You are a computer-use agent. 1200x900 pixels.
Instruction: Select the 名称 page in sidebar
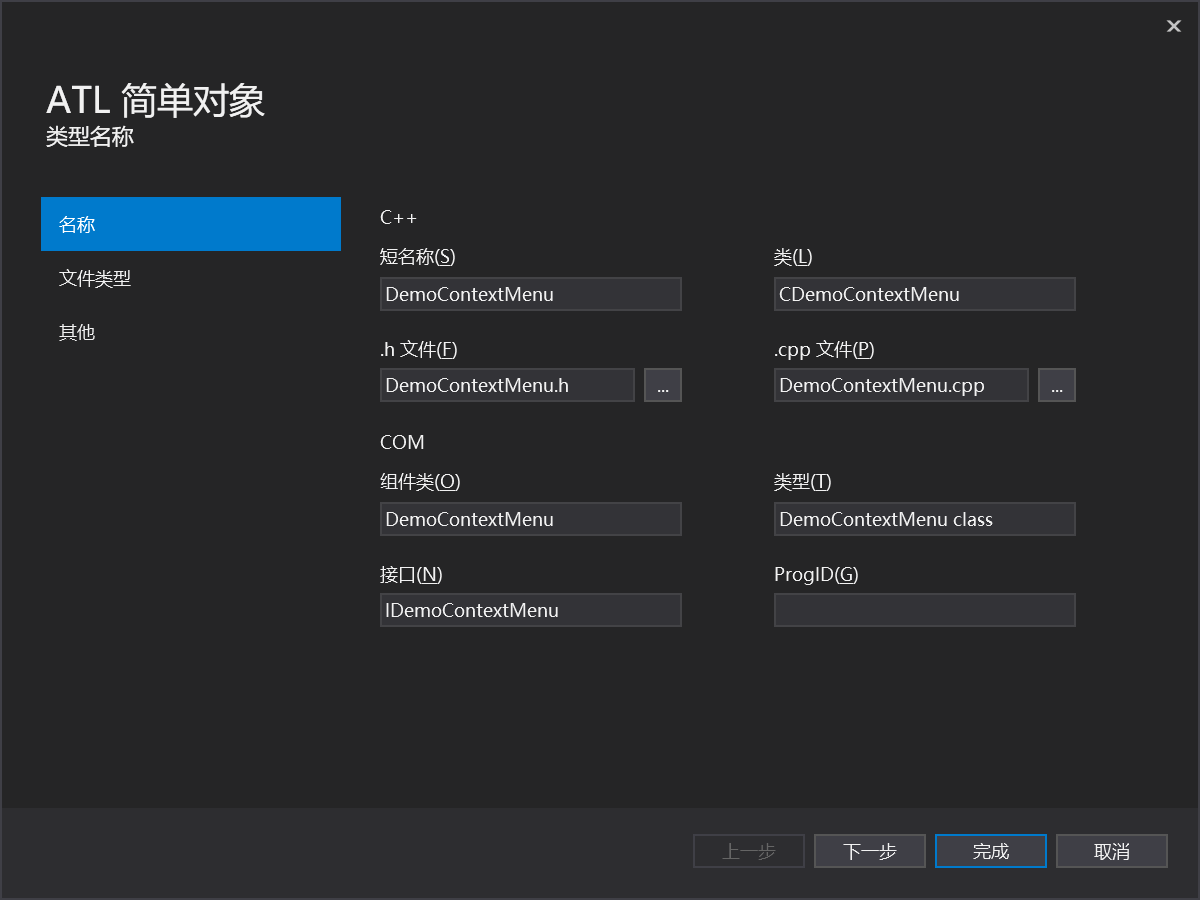[x=190, y=225]
